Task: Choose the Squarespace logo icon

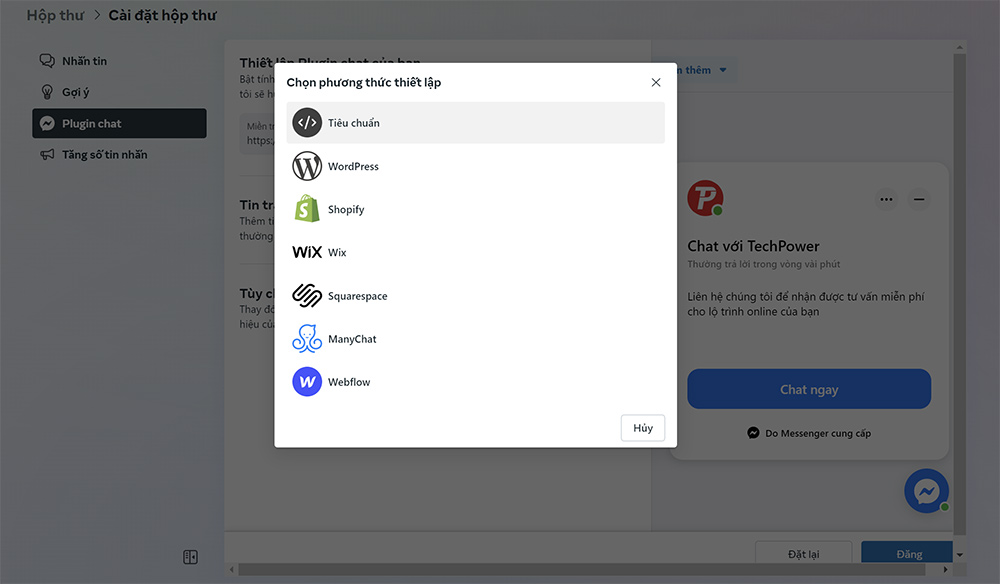Action: pyautogui.click(x=307, y=296)
